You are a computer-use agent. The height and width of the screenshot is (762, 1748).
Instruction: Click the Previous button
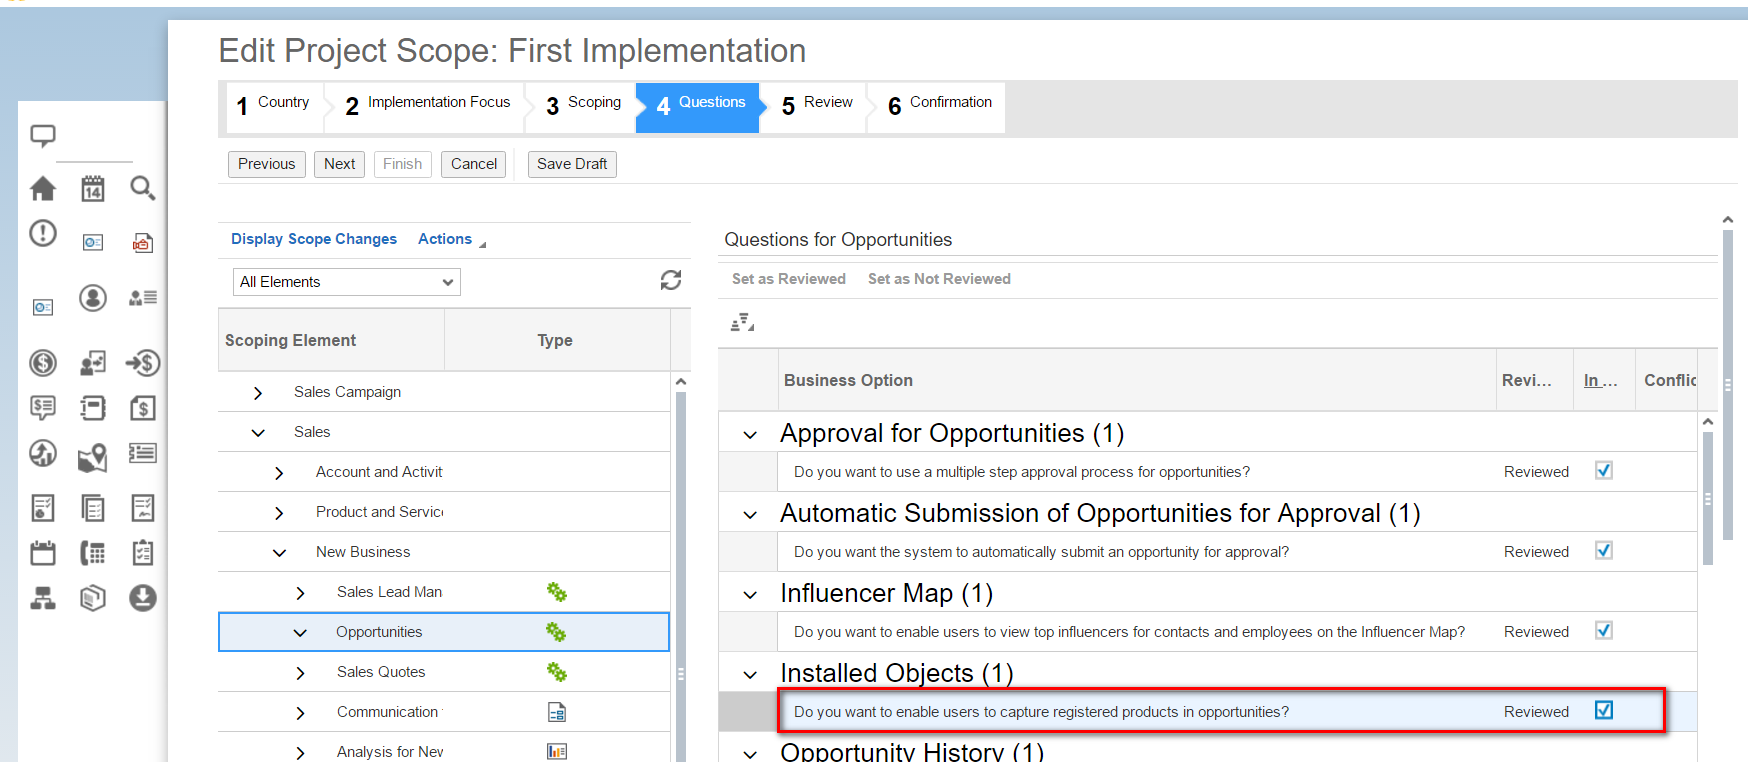click(x=267, y=164)
